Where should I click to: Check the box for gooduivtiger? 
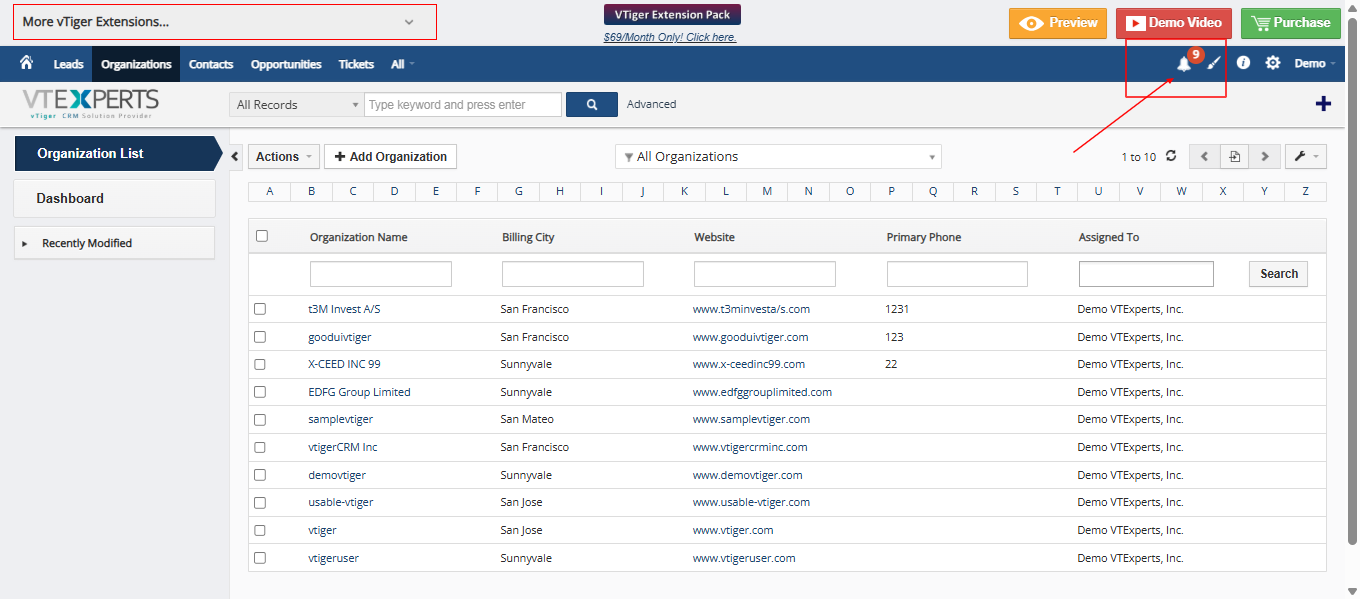point(260,337)
